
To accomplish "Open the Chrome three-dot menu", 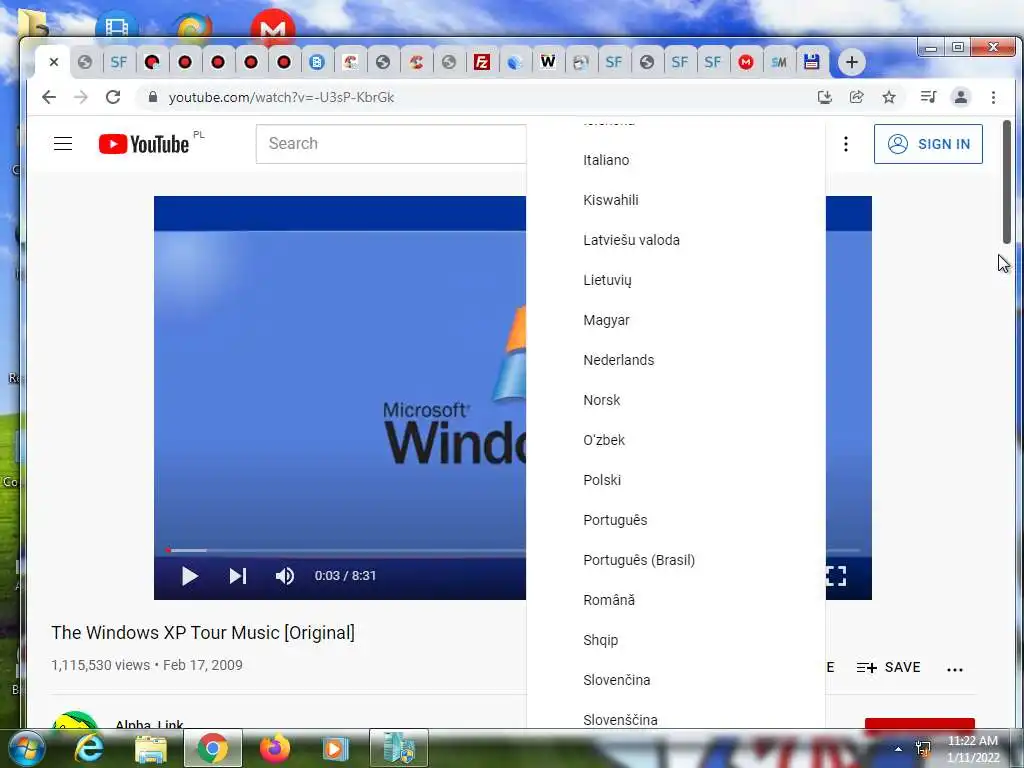I will pyautogui.click(x=993, y=97).
